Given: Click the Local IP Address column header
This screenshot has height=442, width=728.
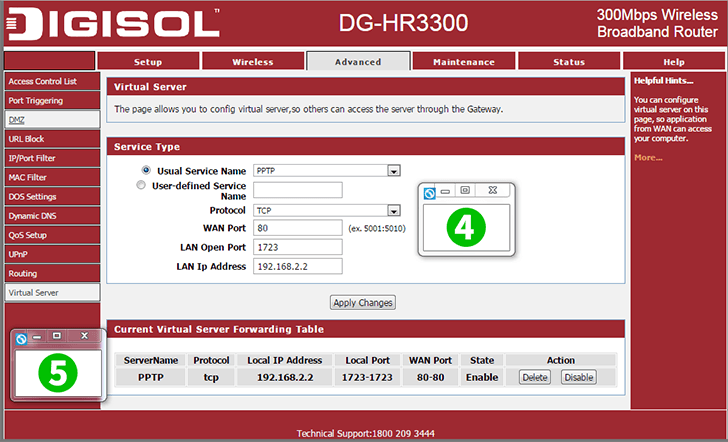Looking at the screenshot, I should pos(285,360).
